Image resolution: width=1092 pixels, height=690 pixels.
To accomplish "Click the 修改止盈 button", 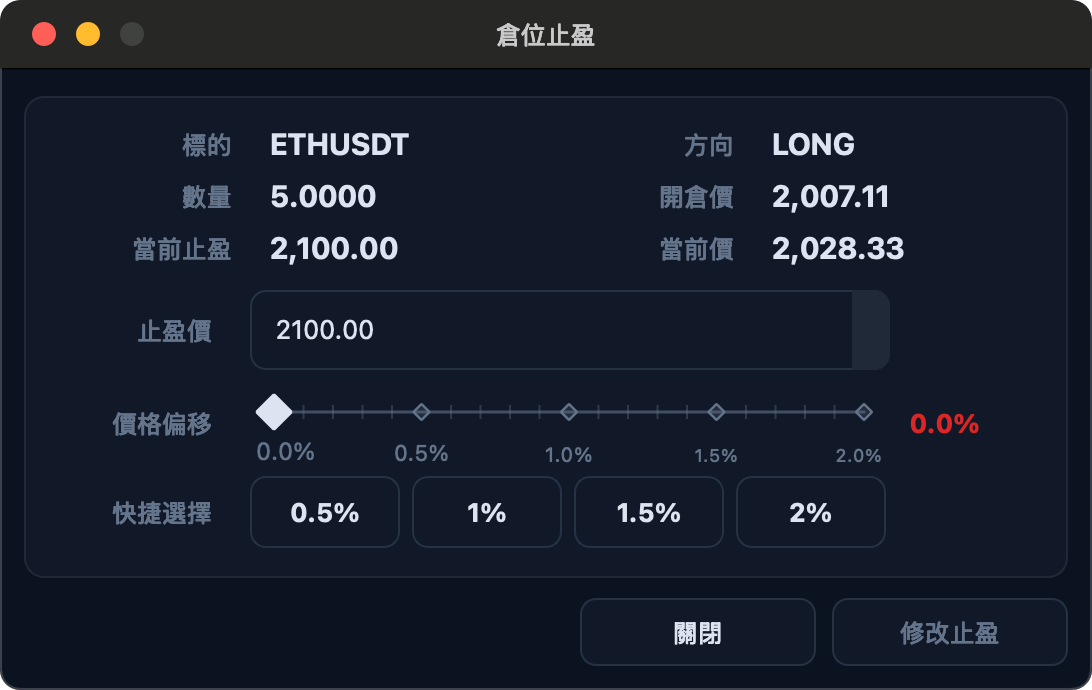I will (x=949, y=632).
